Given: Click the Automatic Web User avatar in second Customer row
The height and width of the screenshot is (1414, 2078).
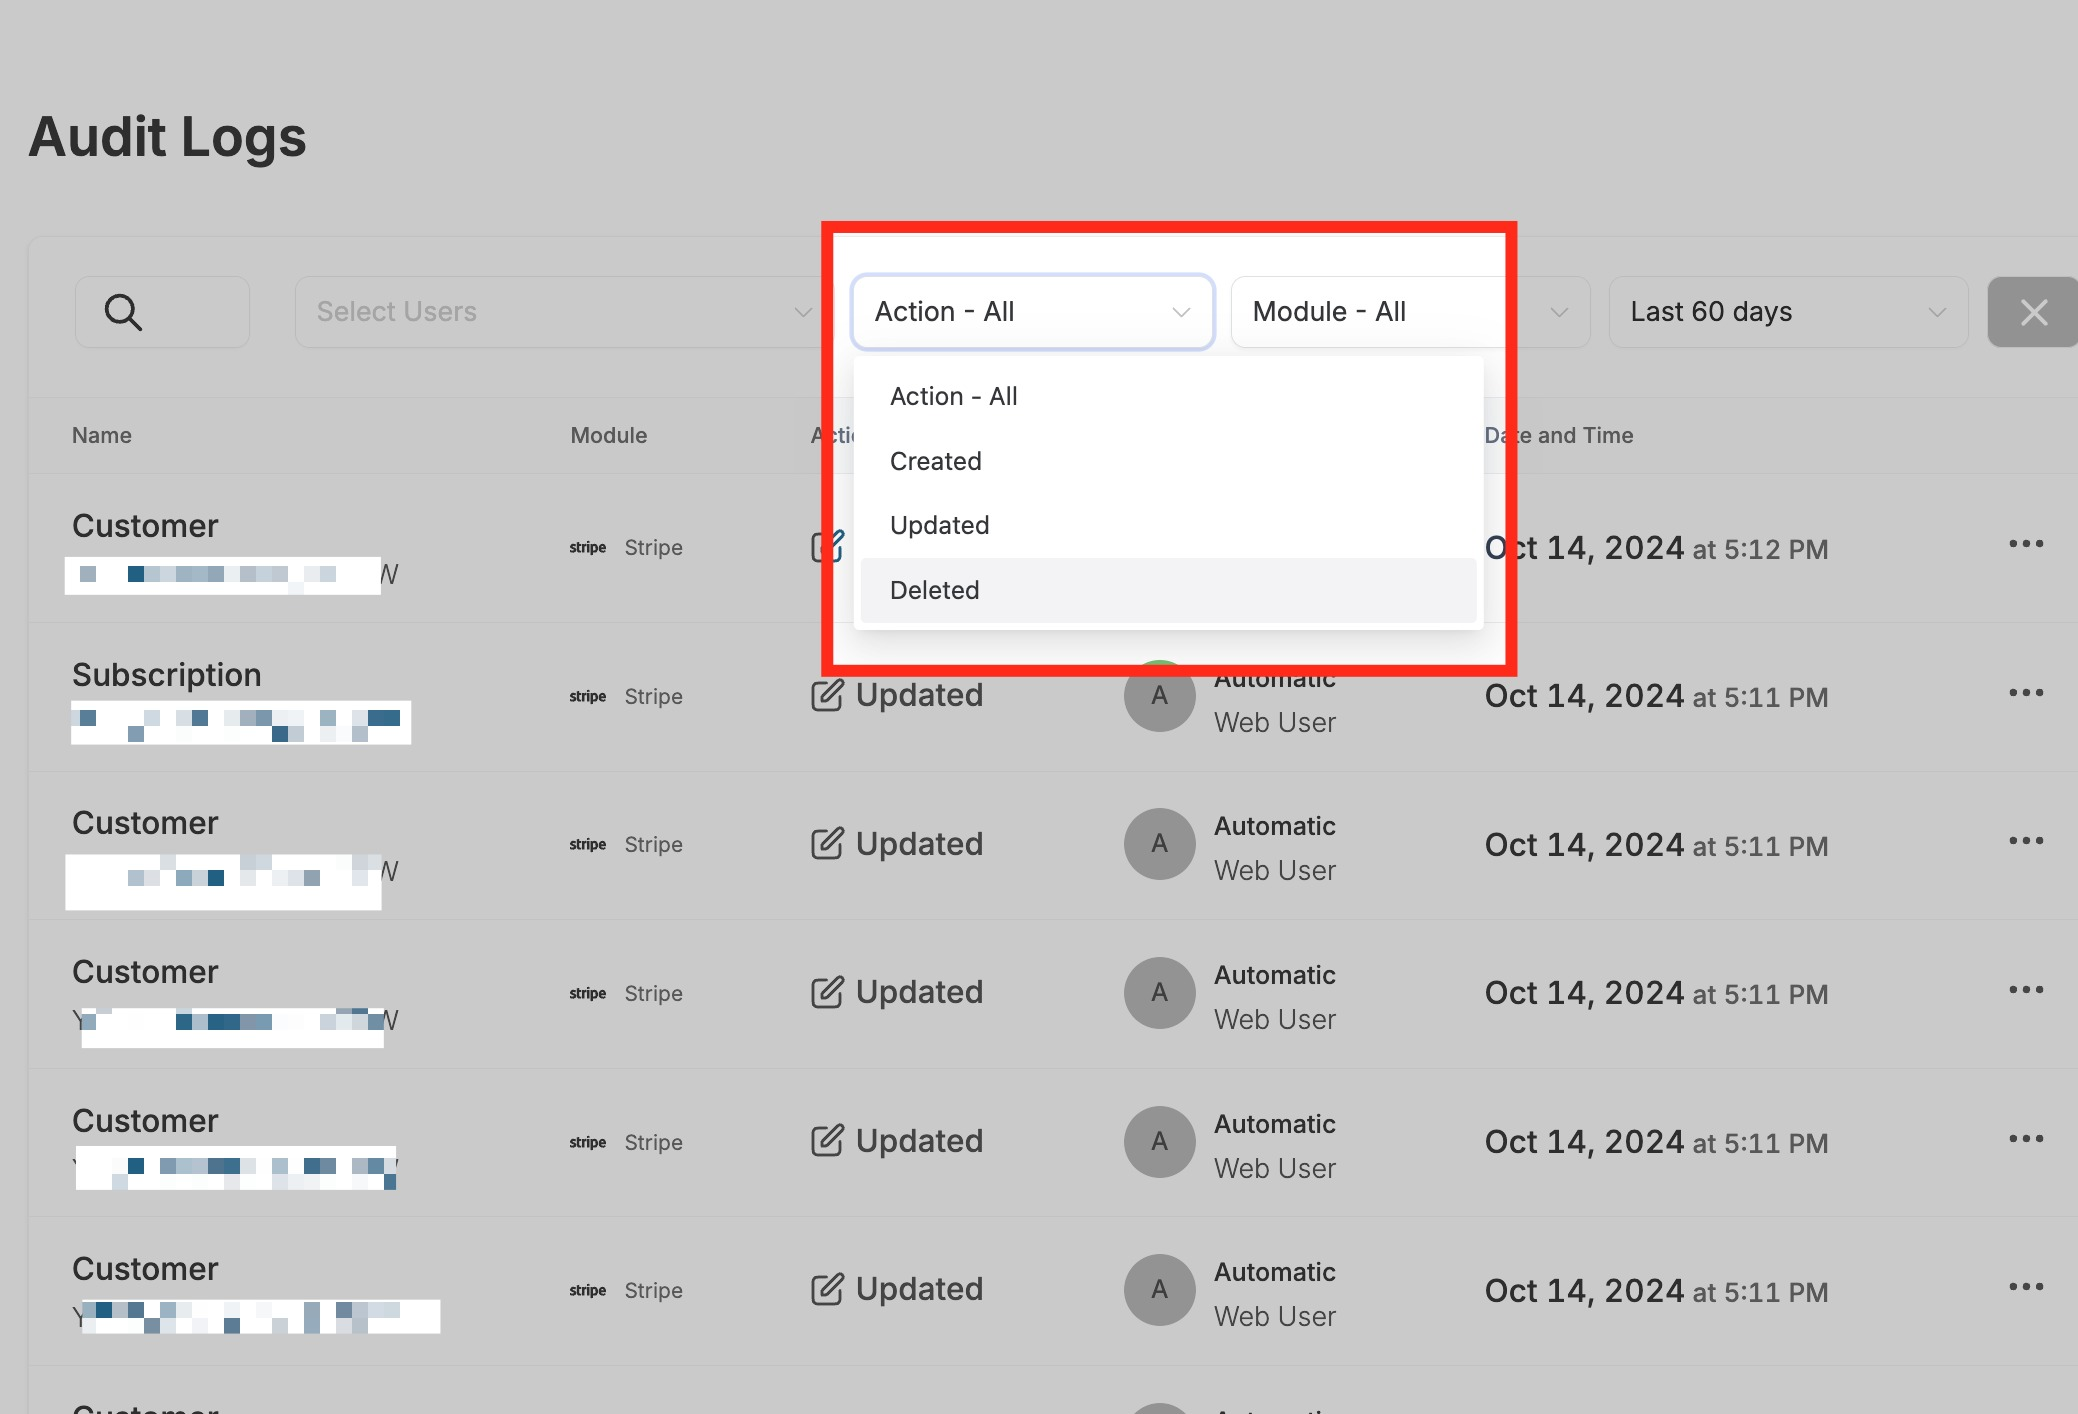Looking at the screenshot, I should 1159,844.
